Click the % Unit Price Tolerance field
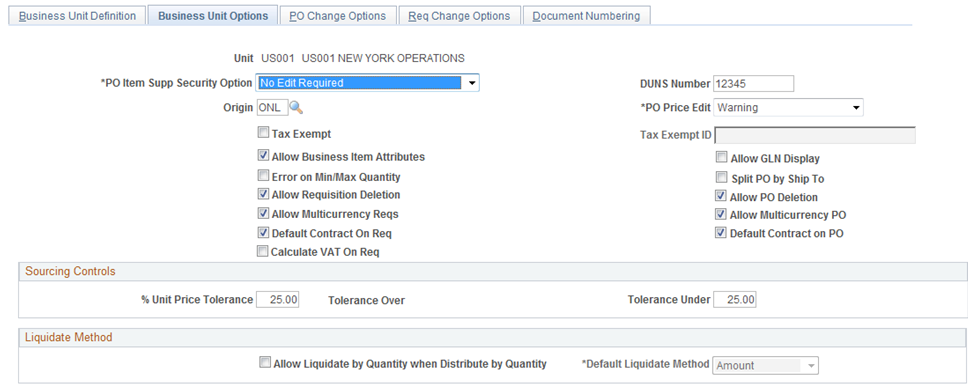The image size is (968, 389). [x=278, y=299]
